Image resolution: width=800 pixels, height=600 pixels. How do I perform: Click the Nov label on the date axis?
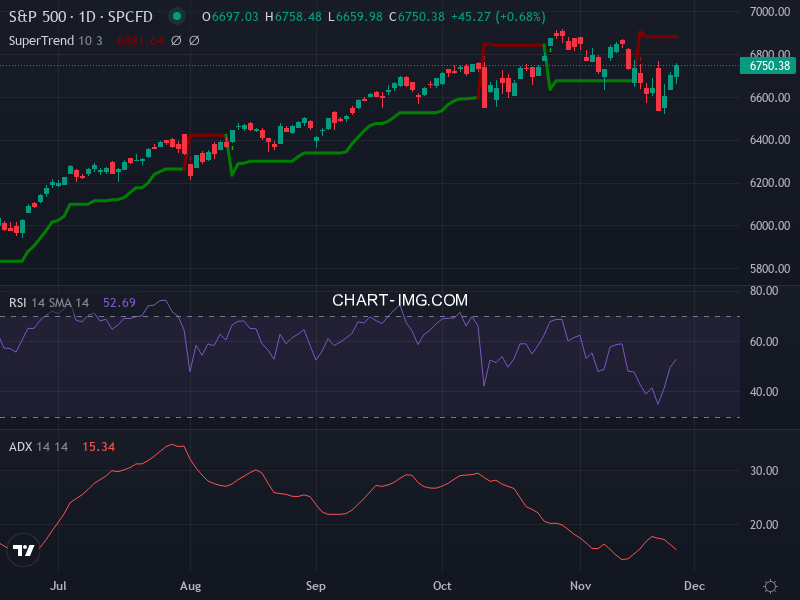click(x=582, y=585)
